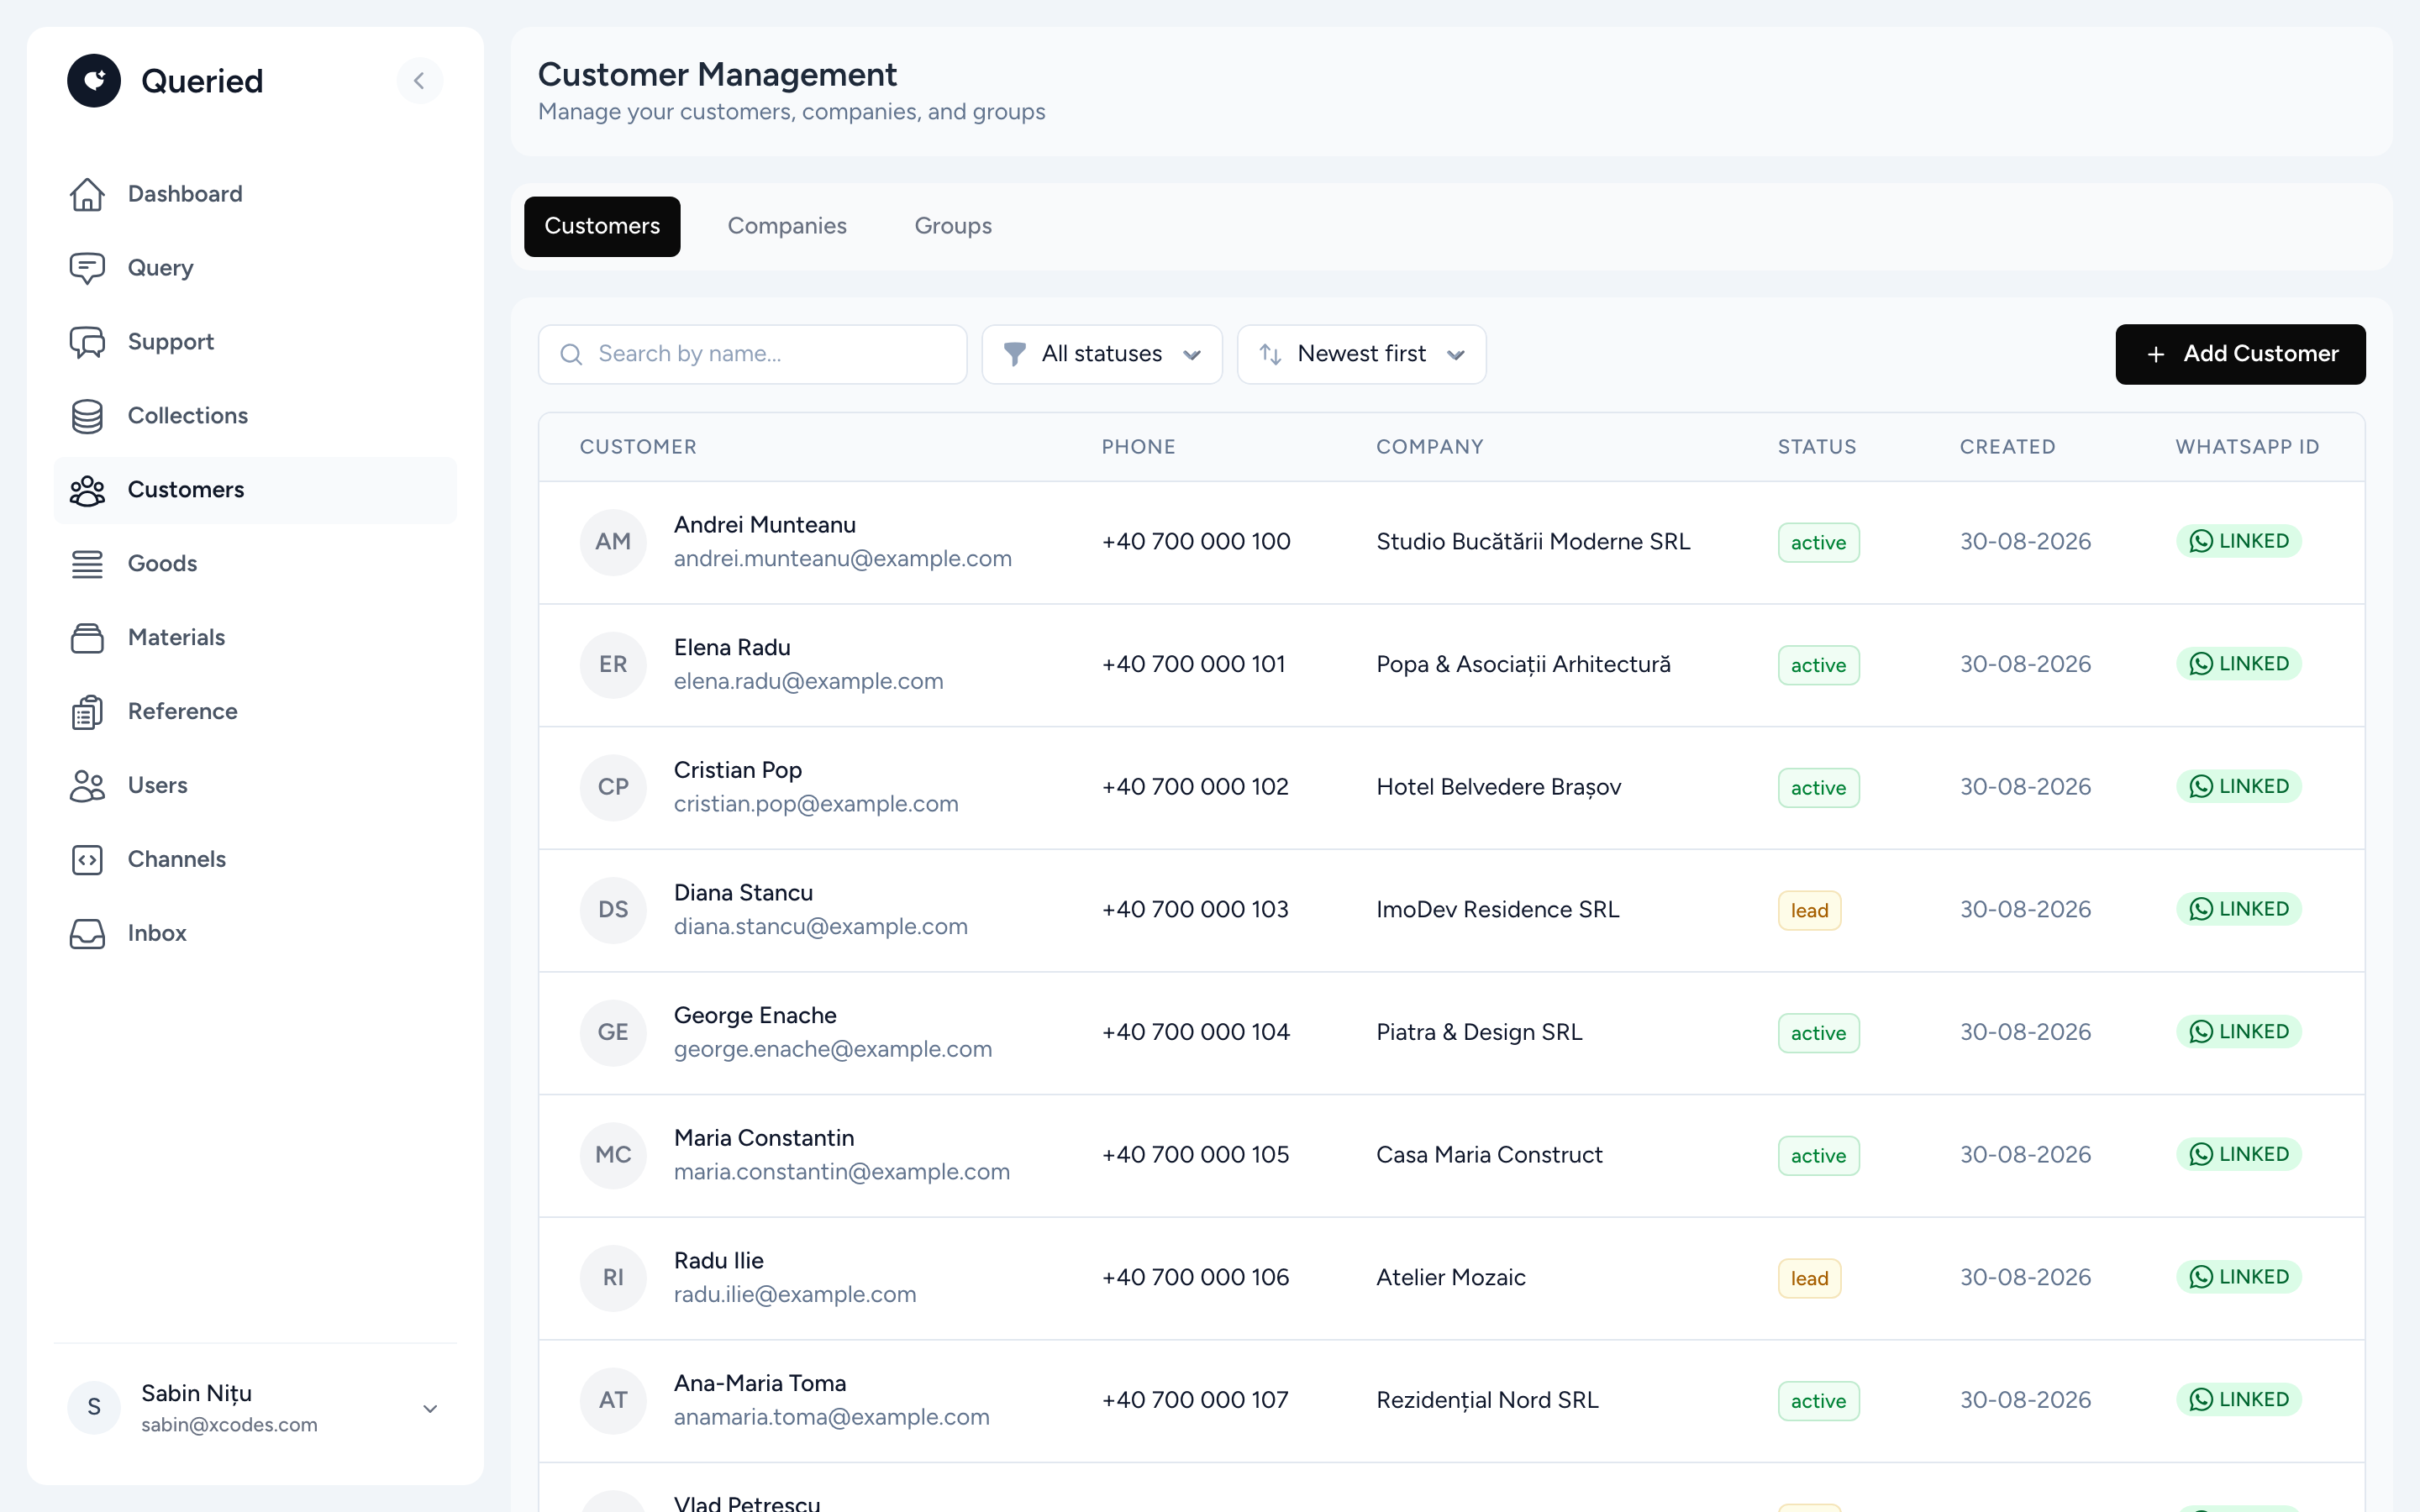2420x1512 pixels.
Task: Open Materials from the sidebar
Action: (255, 638)
